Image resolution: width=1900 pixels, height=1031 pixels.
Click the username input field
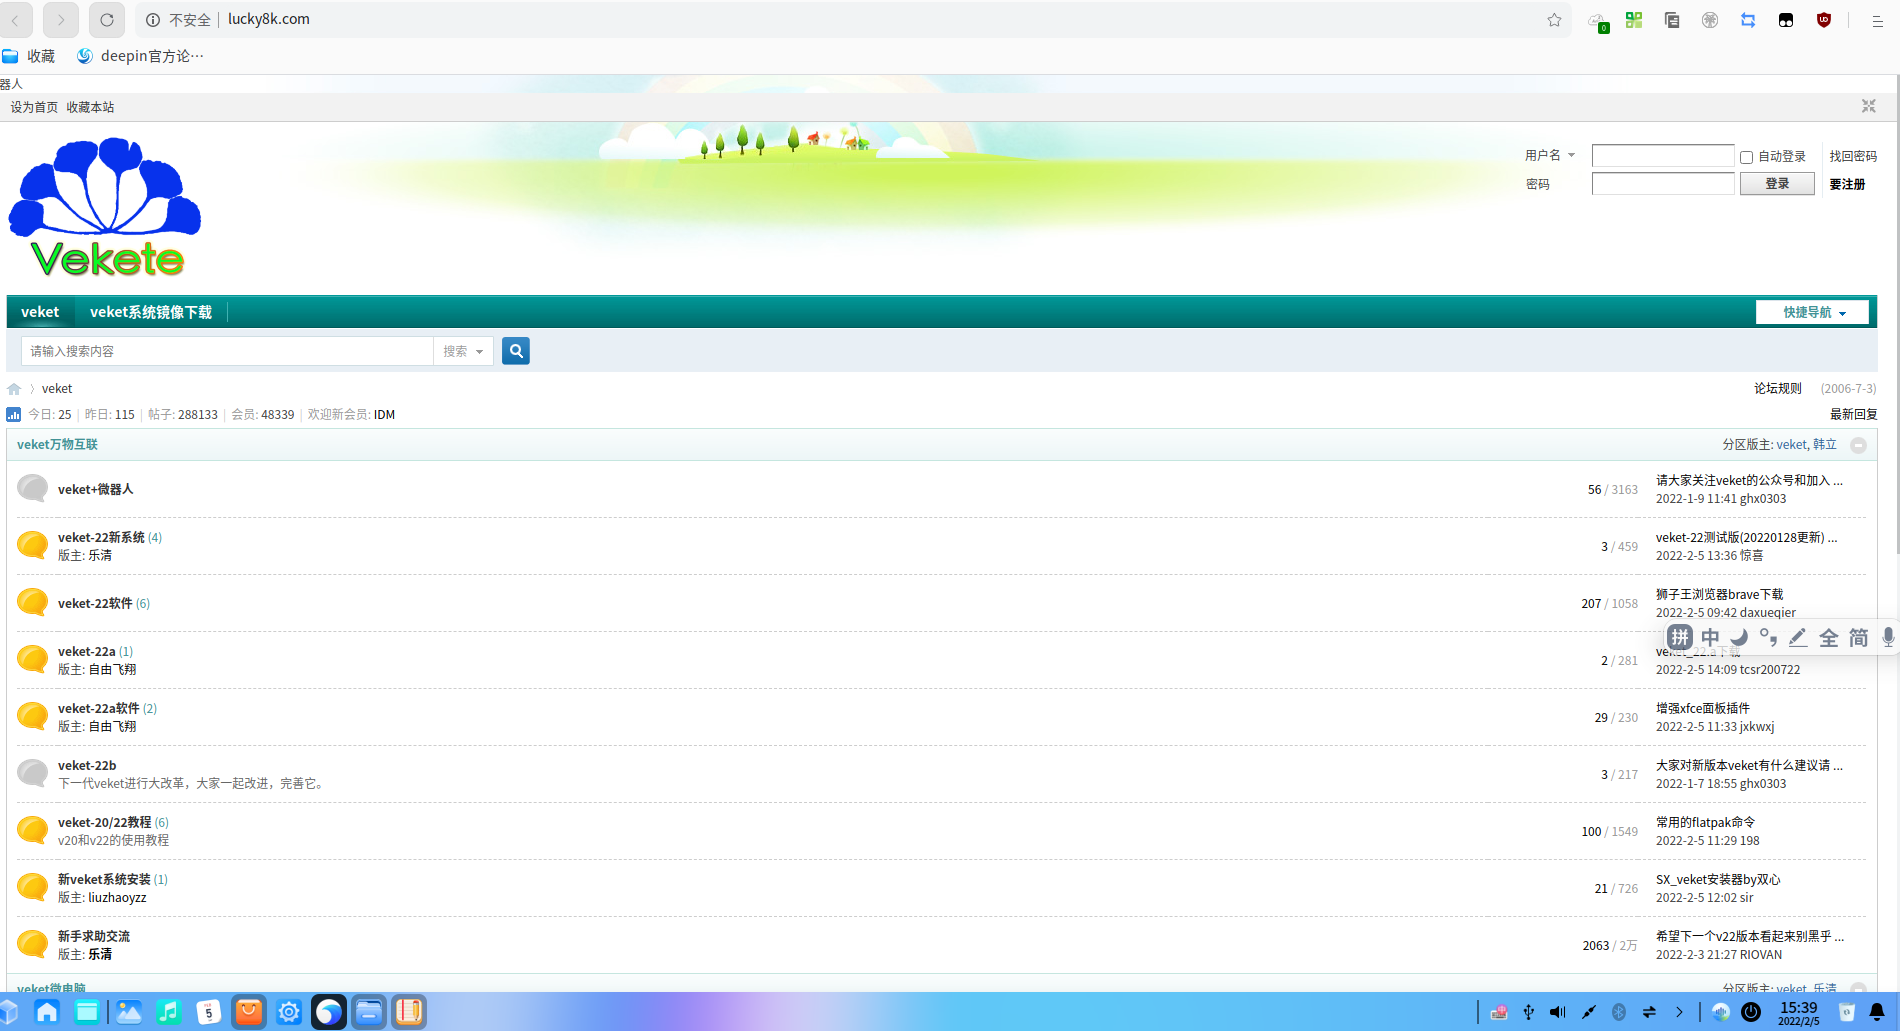click(x=1663, y=156)
